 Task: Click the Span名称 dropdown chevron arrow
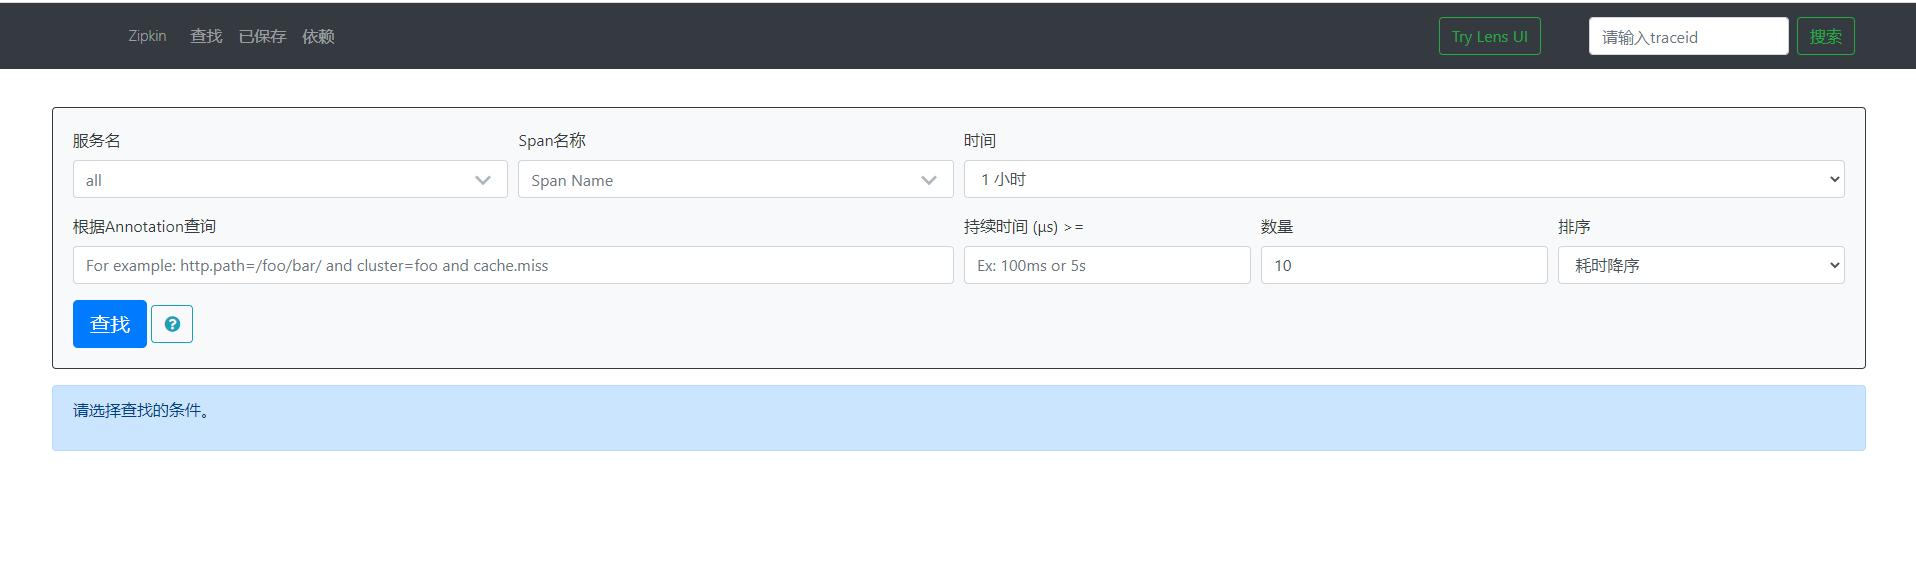pos(929,180)
